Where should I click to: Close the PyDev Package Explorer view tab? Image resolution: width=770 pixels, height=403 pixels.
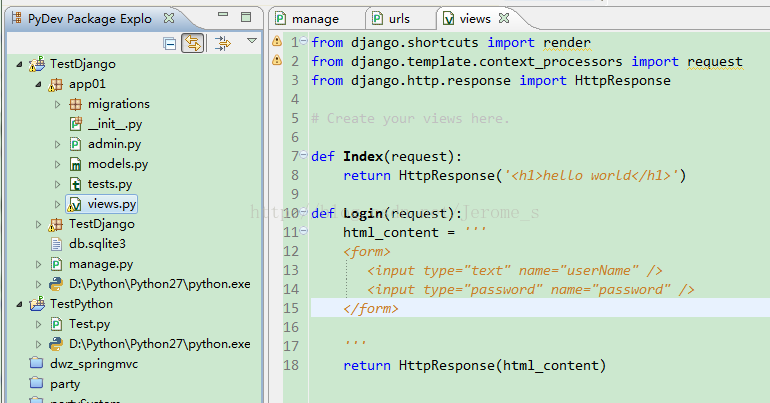click(x=169, y=18)
